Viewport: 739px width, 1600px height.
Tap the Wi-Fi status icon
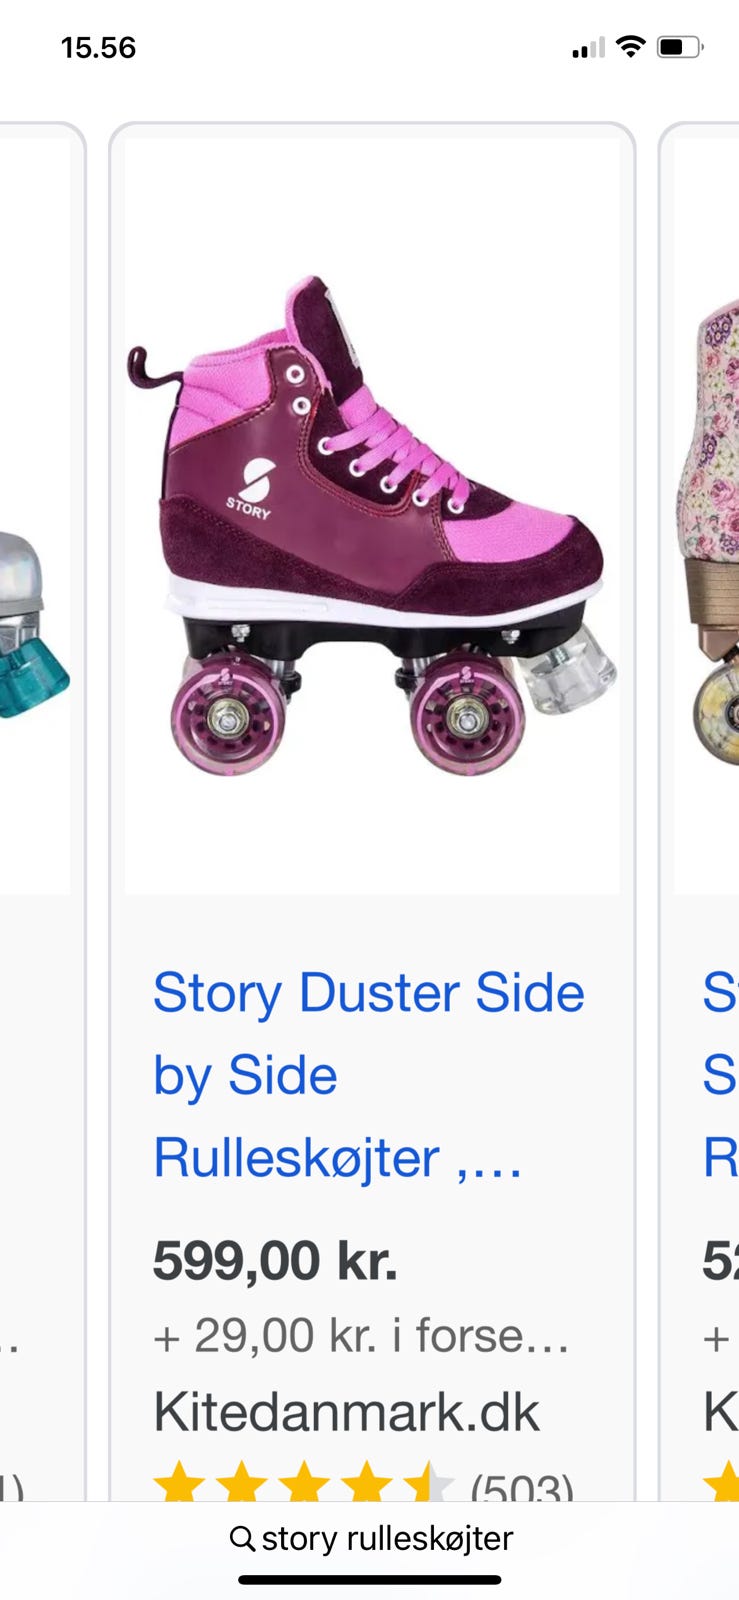[x=630, y=46]
